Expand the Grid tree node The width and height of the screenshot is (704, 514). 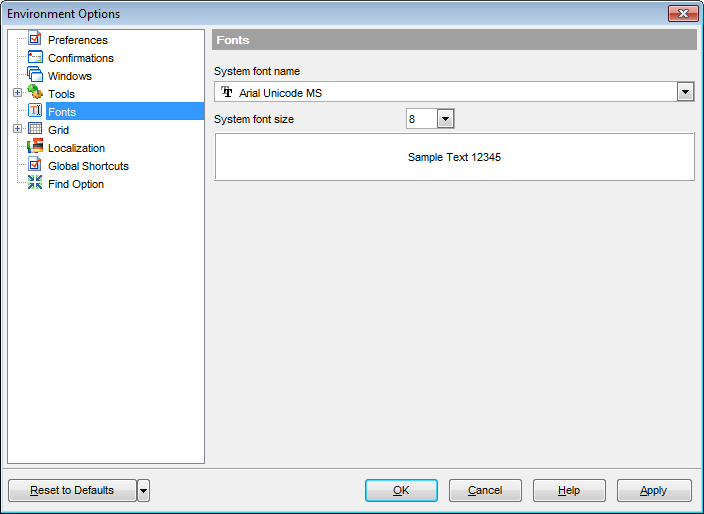17,130
